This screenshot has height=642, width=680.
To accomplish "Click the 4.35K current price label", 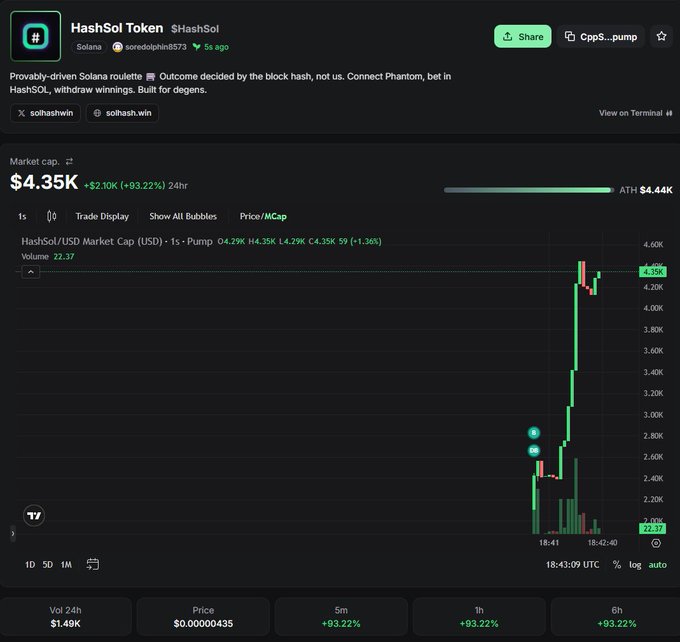I will point(653,272).
